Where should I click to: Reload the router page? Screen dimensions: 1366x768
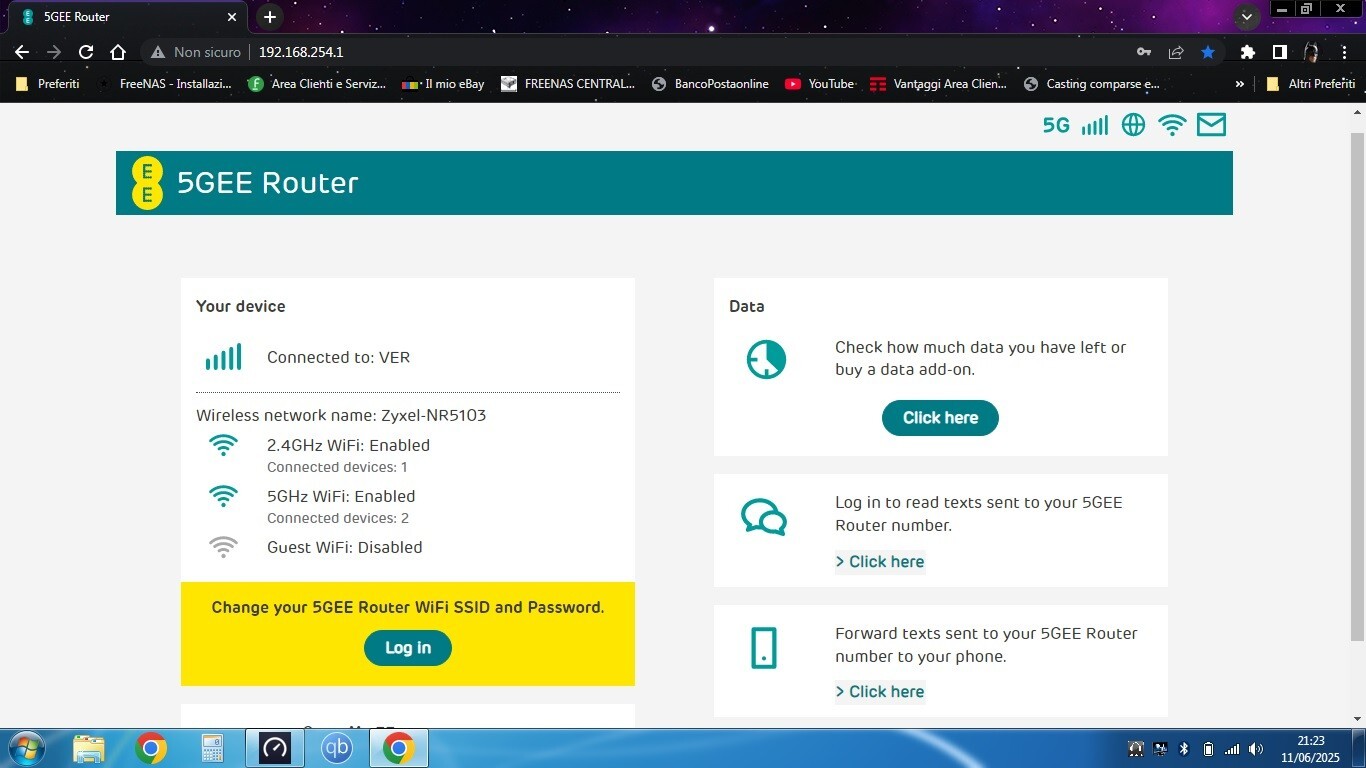pyautogui.click(x=86, y=52)
